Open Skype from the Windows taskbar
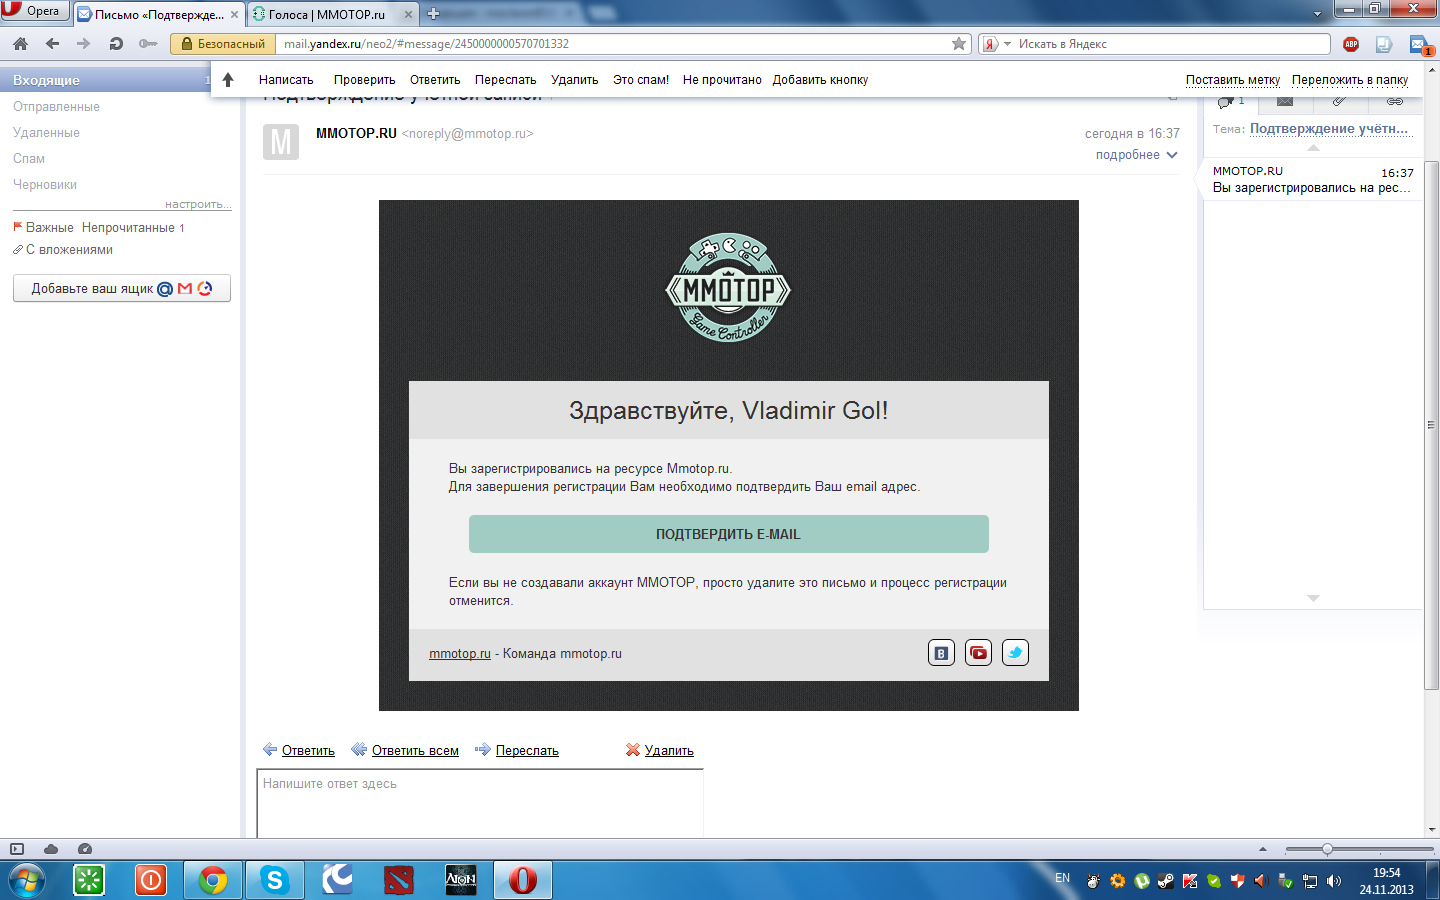Image resolution: width=1440 pixels, height=900 pixels. 274,880
